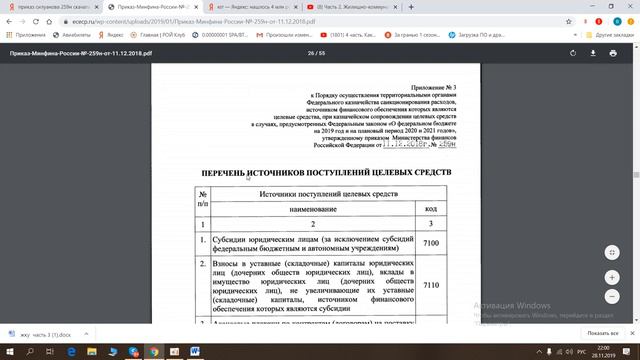Open Windows notification center
Image resolution: width=640 pixels, height=360 pixels.
point(627,352)
